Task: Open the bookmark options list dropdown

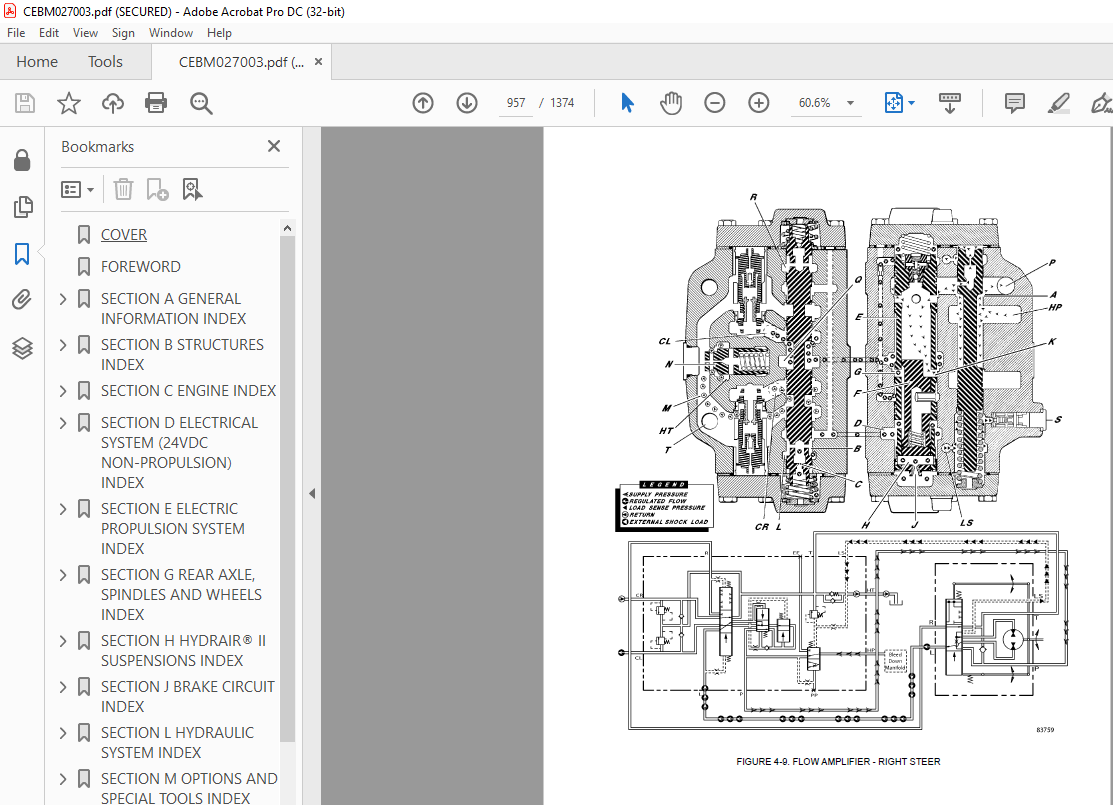Action: (77, 190)
